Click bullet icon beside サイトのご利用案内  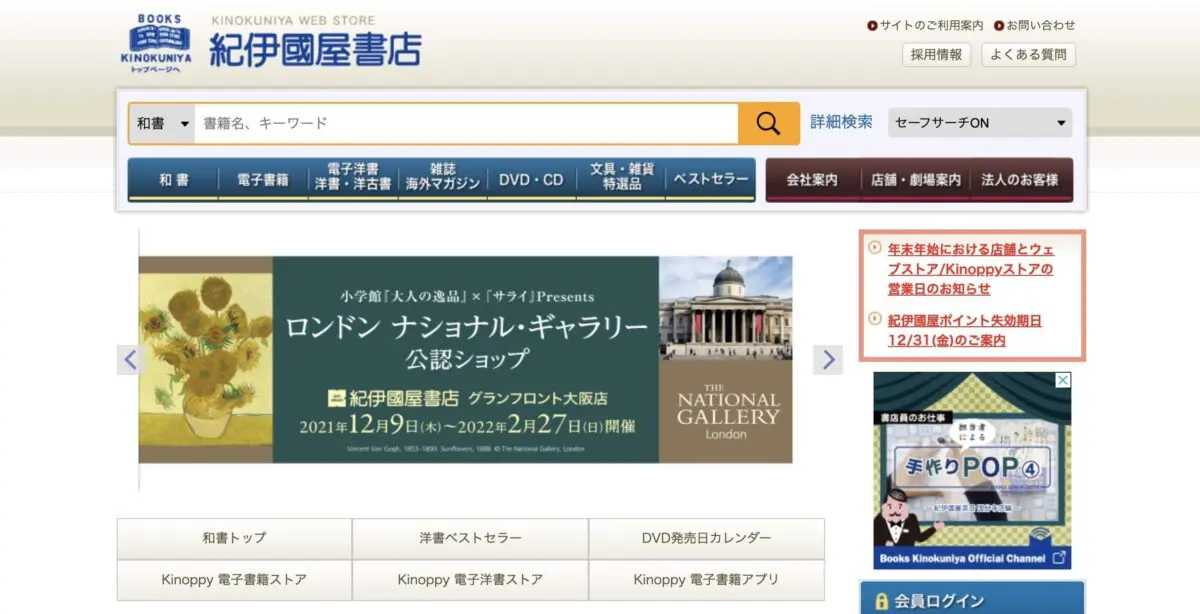pyautogui.click(x=872, y=25)
